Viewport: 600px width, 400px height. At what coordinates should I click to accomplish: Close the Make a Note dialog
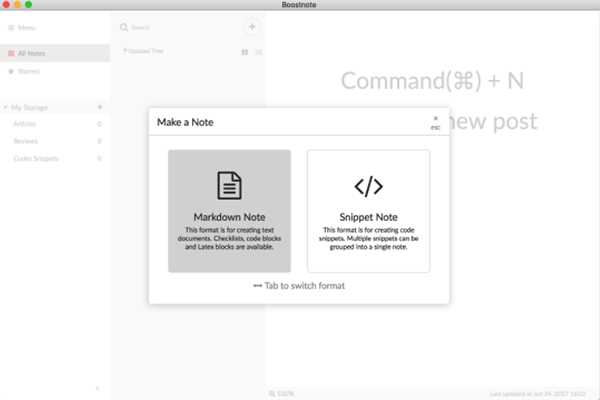tap(435, 122)
